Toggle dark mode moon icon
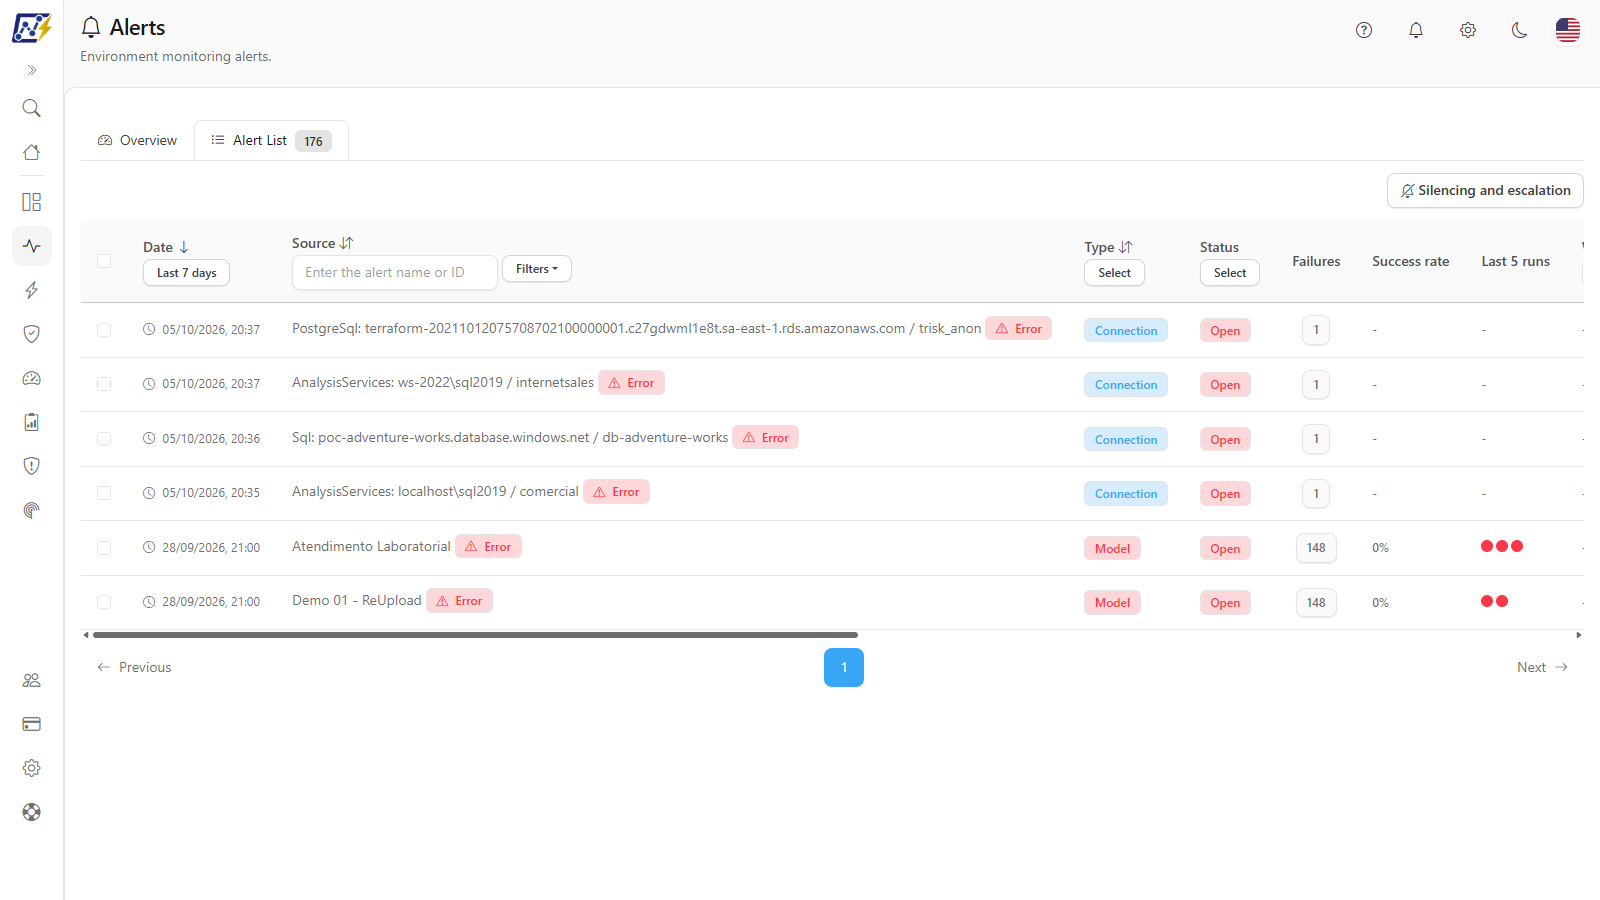The width and height of the screenshot is (1600, 900). click(1520, 30)
